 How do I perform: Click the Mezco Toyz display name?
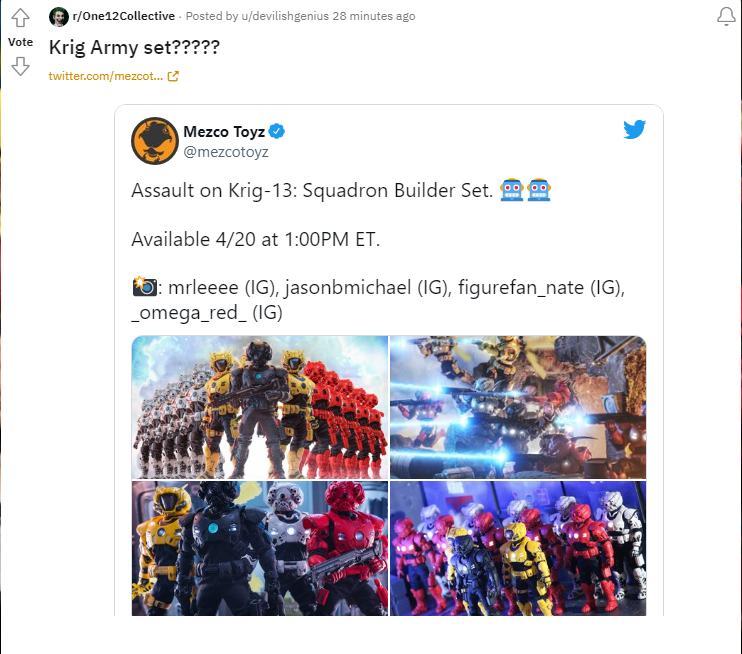pyautogui.click(x=224, y=132)
